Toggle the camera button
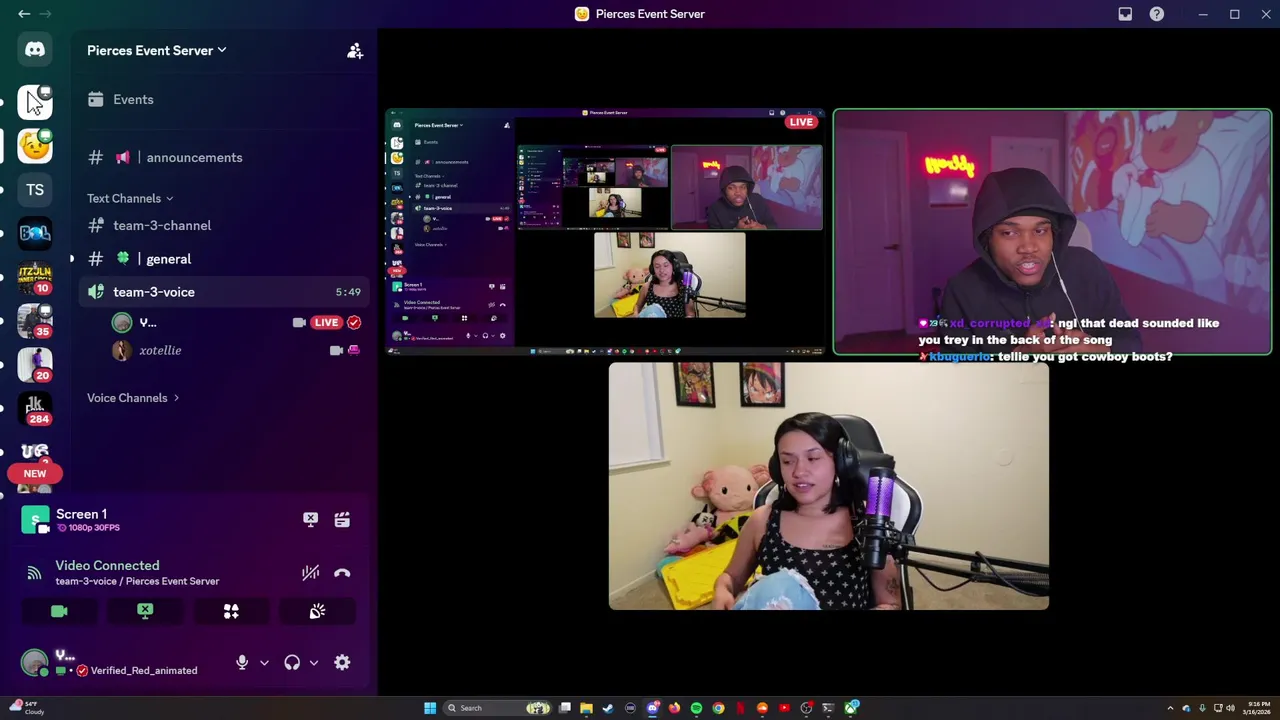1280x720 pixels. coord(59,611)
